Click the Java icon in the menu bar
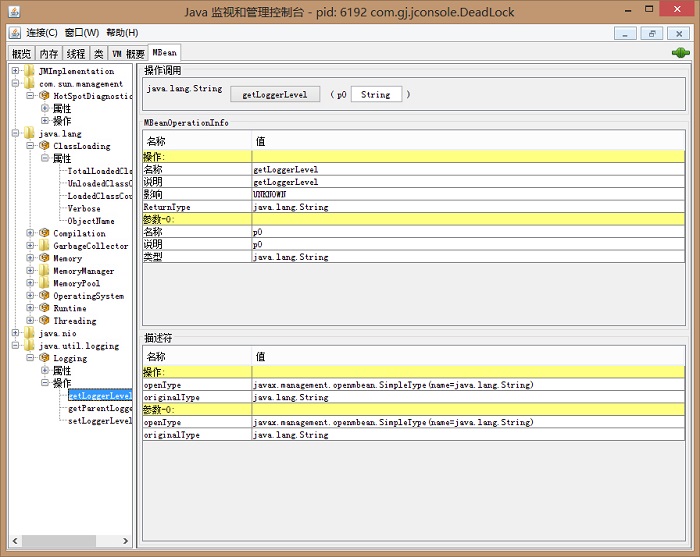Image resolution: width=700 pixels, height=557 pixels. tap(15, 33)
